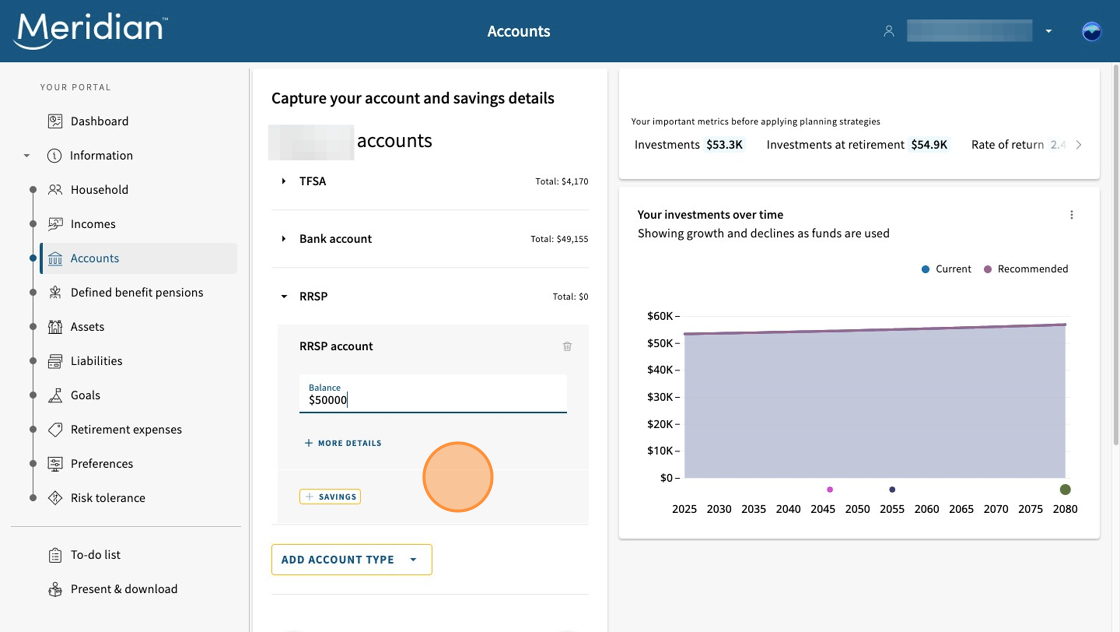Open the To-do list link
Screen dimensions: 1120x632
pos(96,555)
